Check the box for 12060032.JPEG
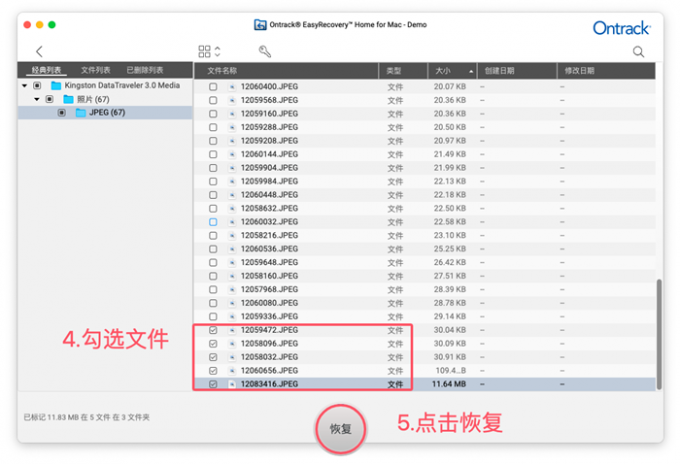The image size is (680, 464). click(x=213, y=222)
